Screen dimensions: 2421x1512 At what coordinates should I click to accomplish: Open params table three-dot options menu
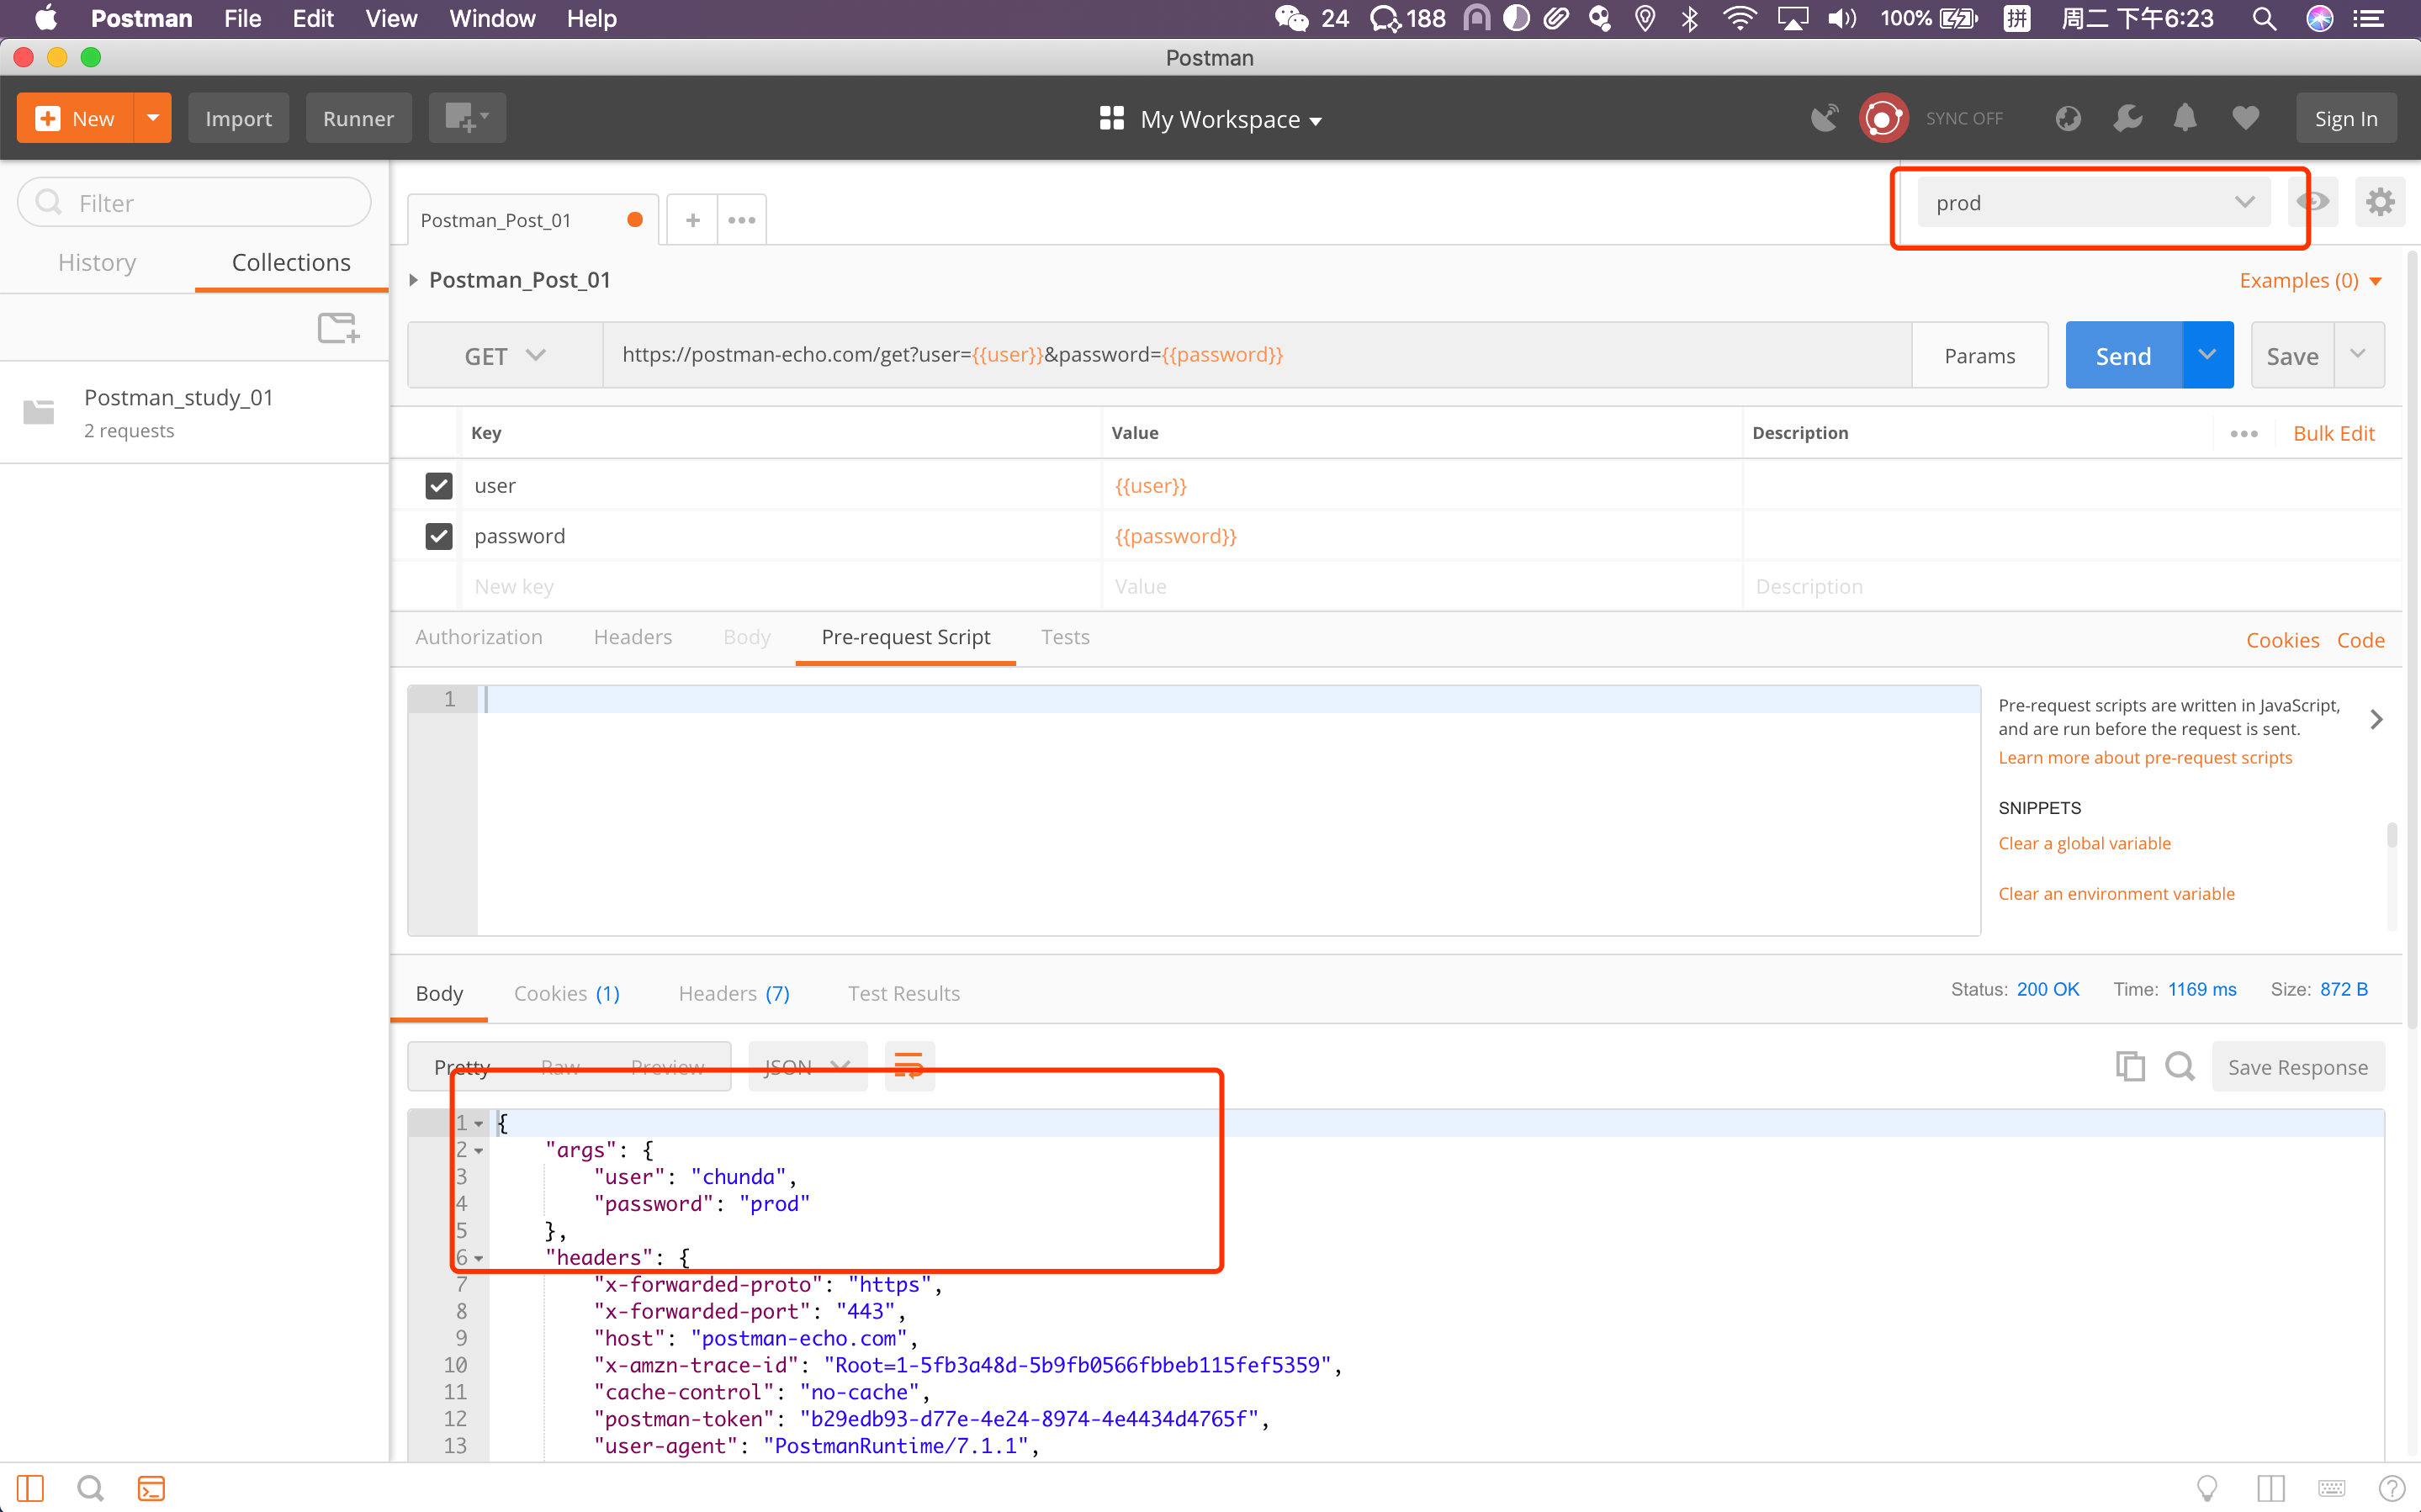click(2244, 433)
